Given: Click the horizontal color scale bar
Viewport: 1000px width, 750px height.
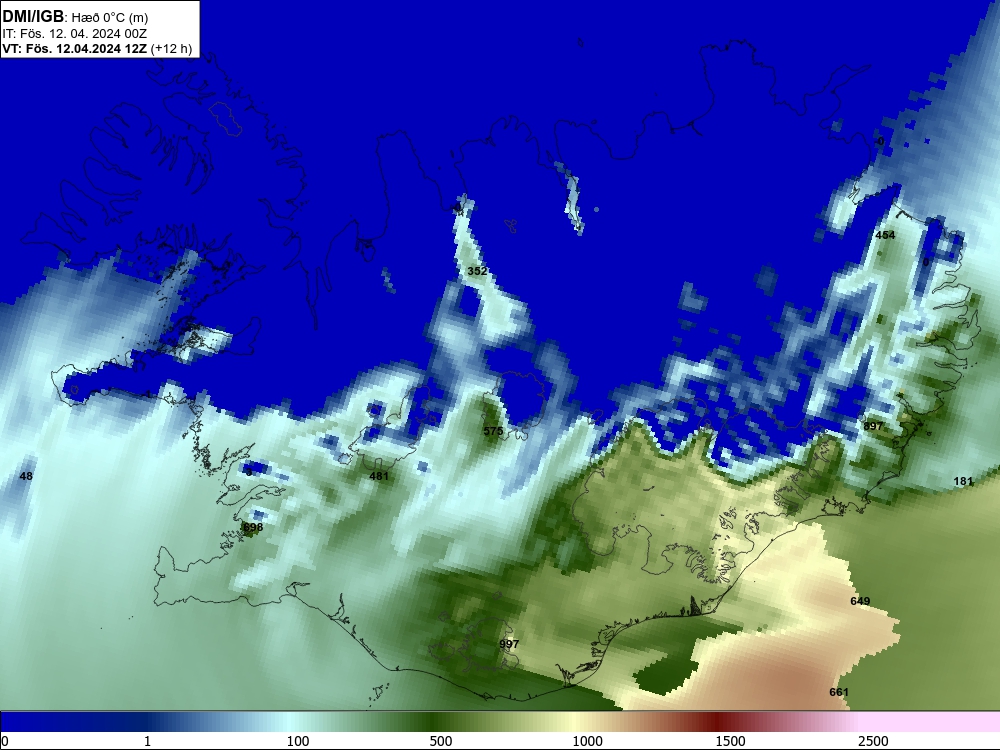Looking at the screenshot, I should [500, 721].
